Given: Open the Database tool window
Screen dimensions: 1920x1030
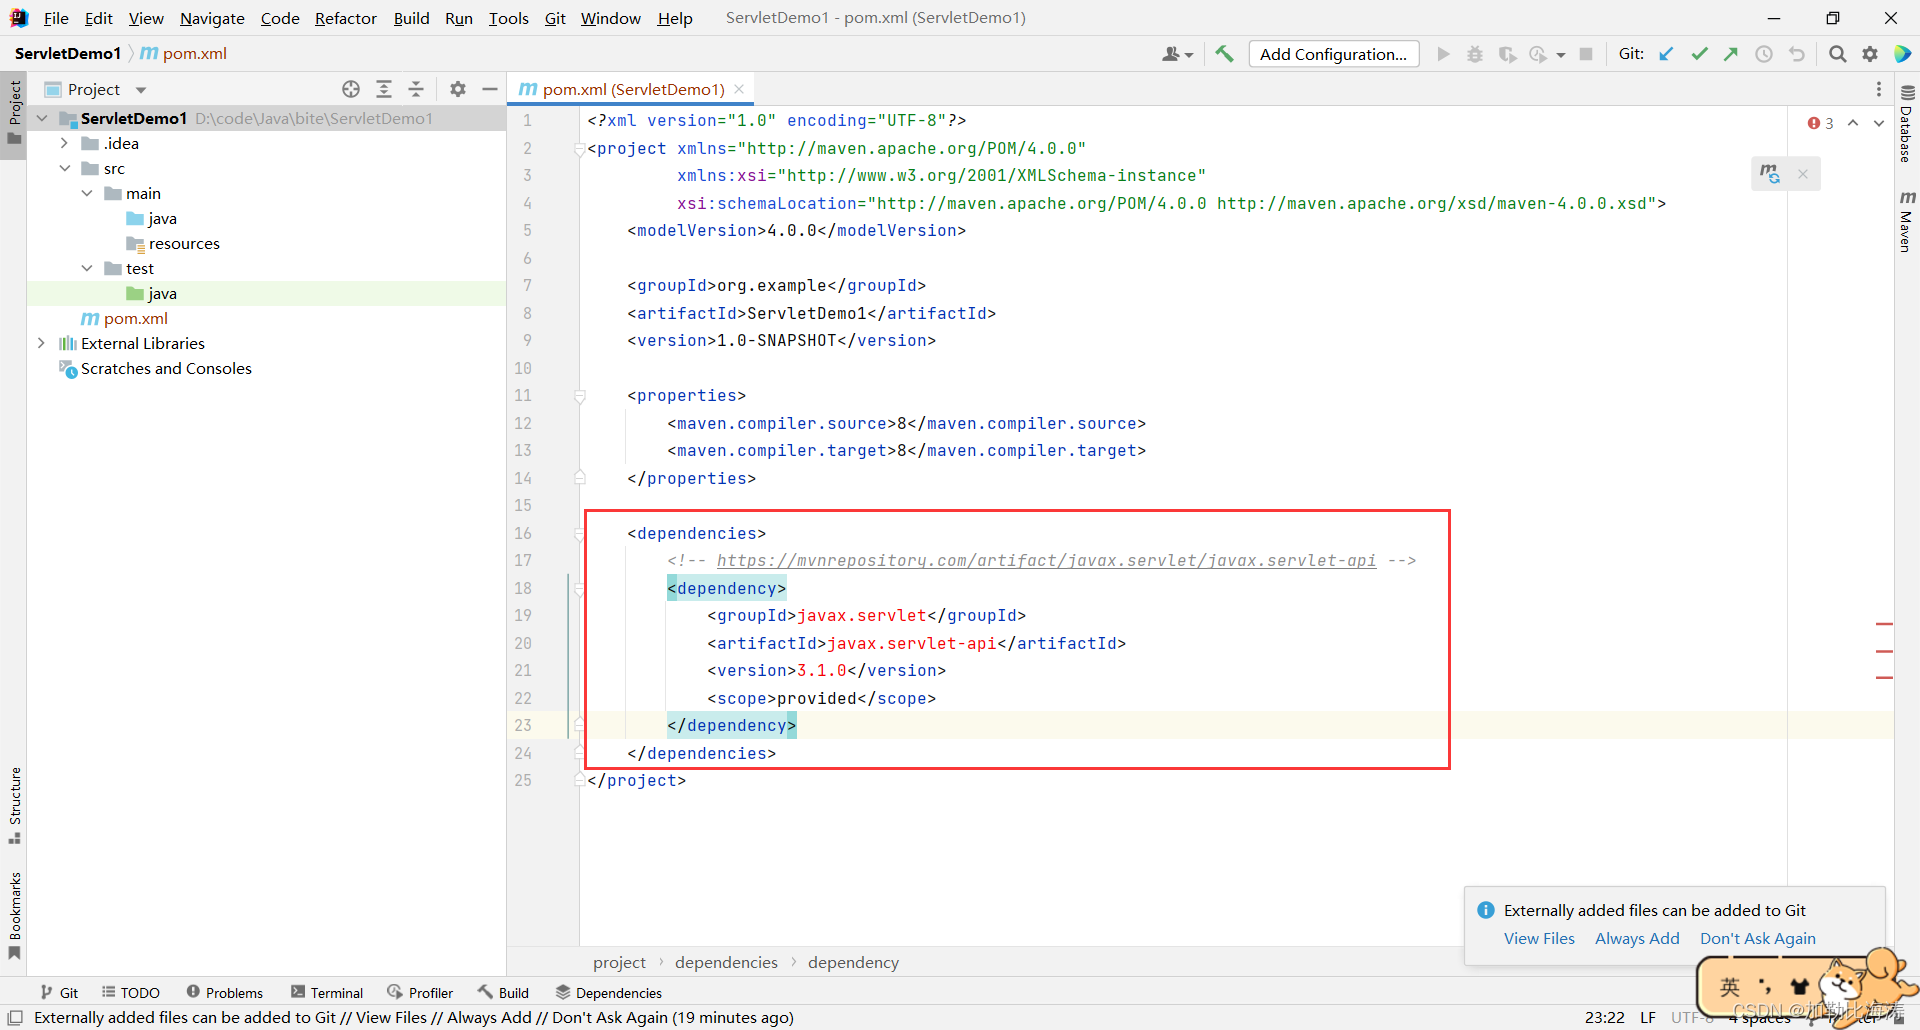Looking at the screenshot, I should click(1906, 130).
